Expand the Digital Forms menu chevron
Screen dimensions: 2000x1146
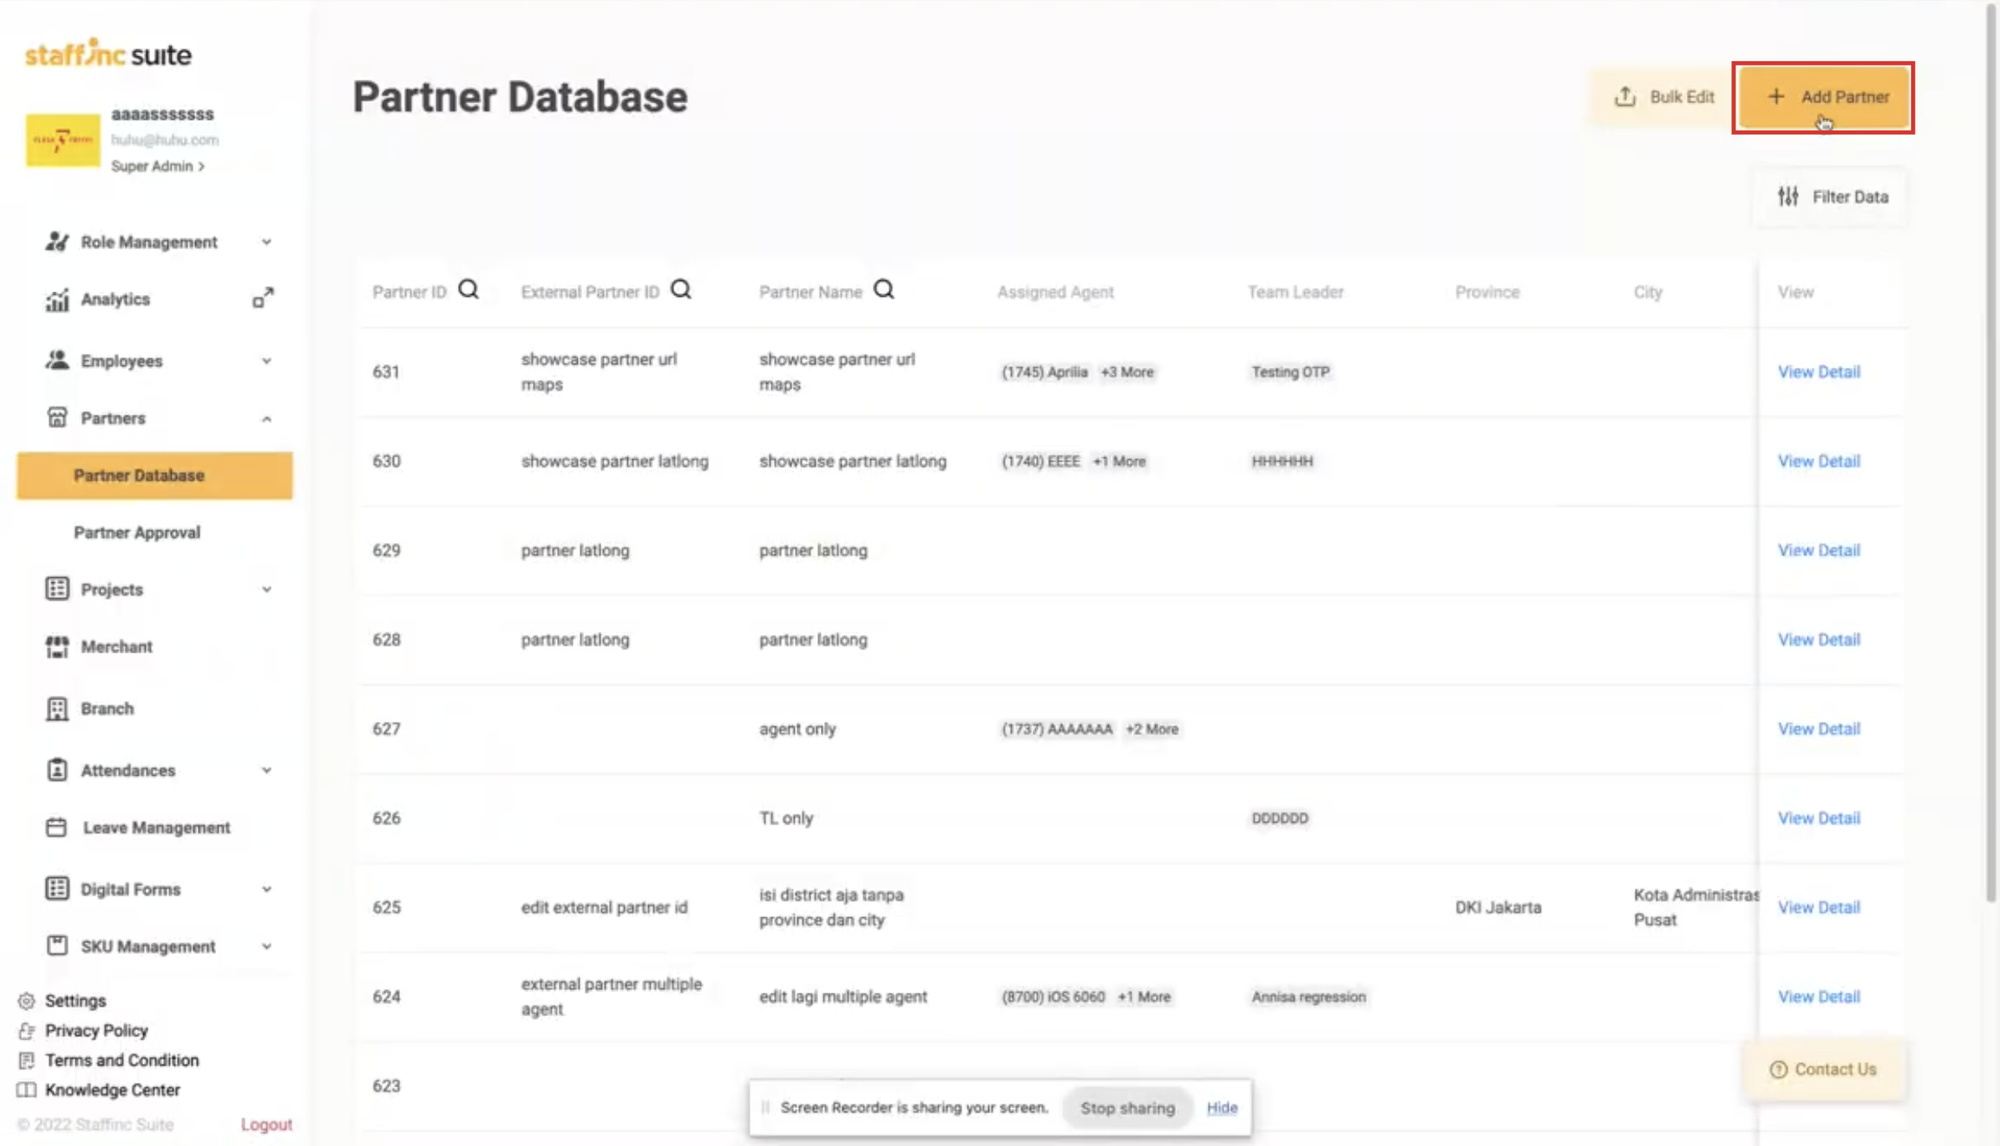(266, 889)
